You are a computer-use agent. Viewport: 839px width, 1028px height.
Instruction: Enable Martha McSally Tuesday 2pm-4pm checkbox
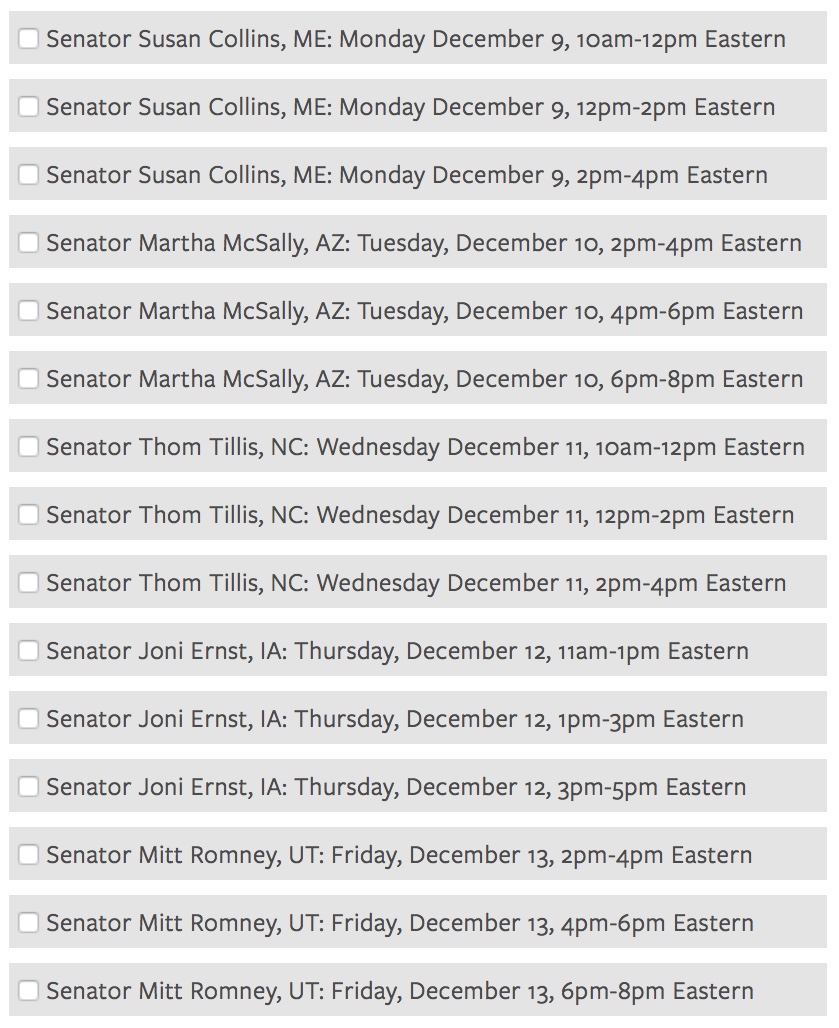point(28,243)
